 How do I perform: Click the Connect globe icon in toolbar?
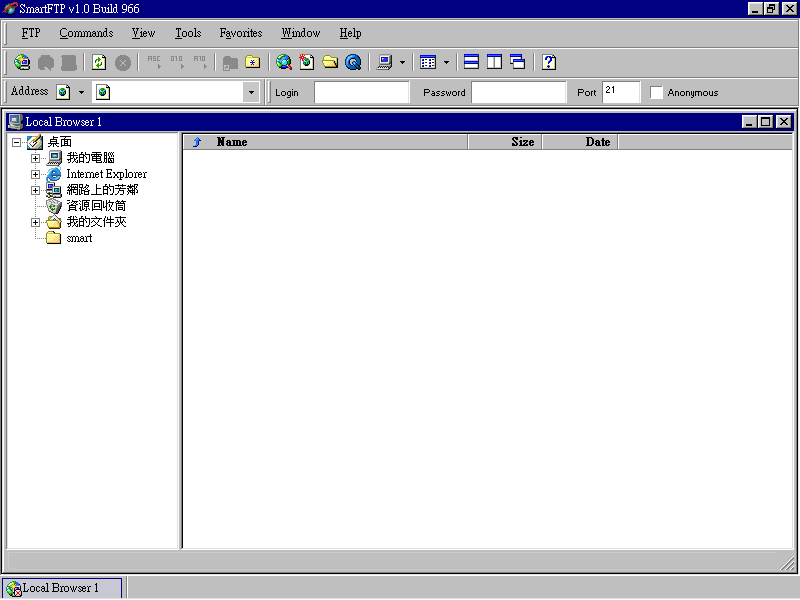point(22,62)
